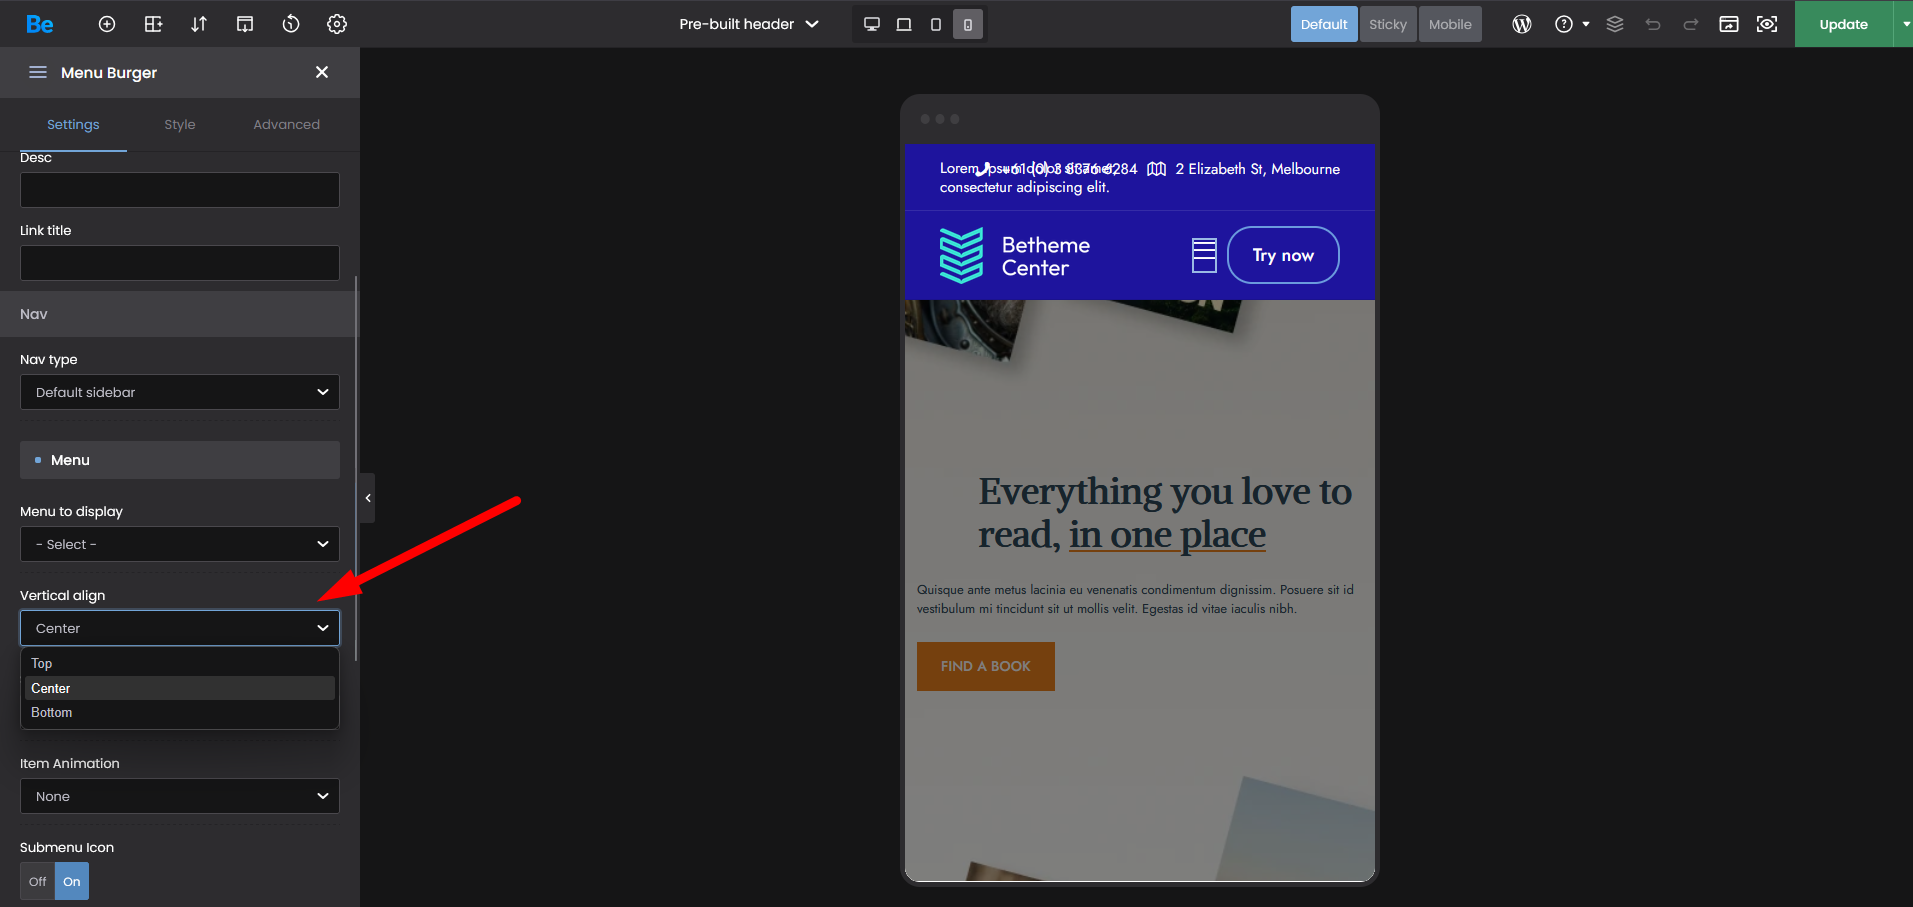
Task: Select Bottom in Vertical align list
Action: click(x=52, y=713)
